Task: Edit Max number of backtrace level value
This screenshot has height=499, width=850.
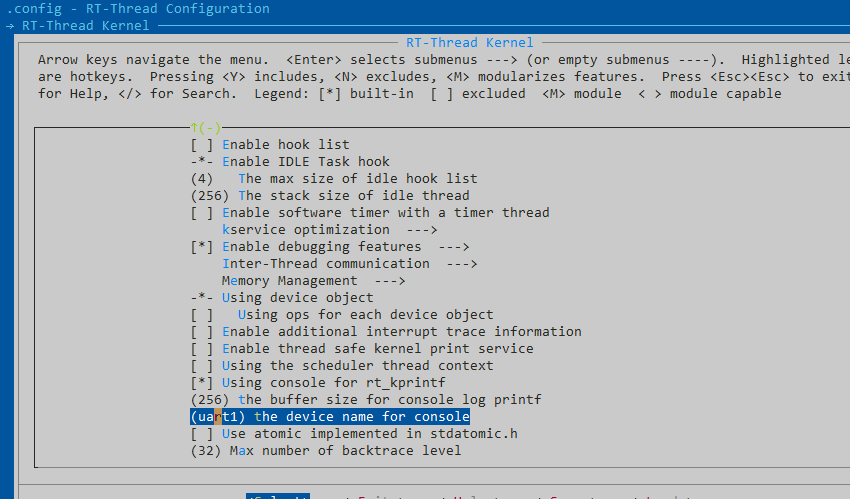Action: pos(326,450)
